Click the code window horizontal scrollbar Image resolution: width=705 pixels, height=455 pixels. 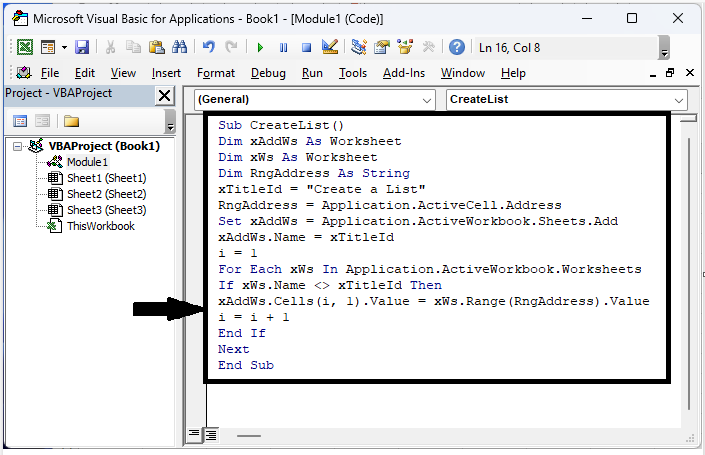point(249,436)
